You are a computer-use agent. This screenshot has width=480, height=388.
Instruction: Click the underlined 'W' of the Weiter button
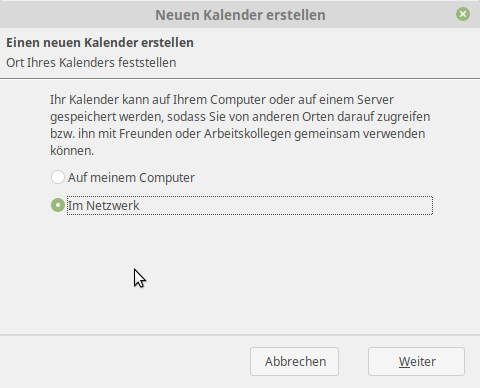click(405, 362)
